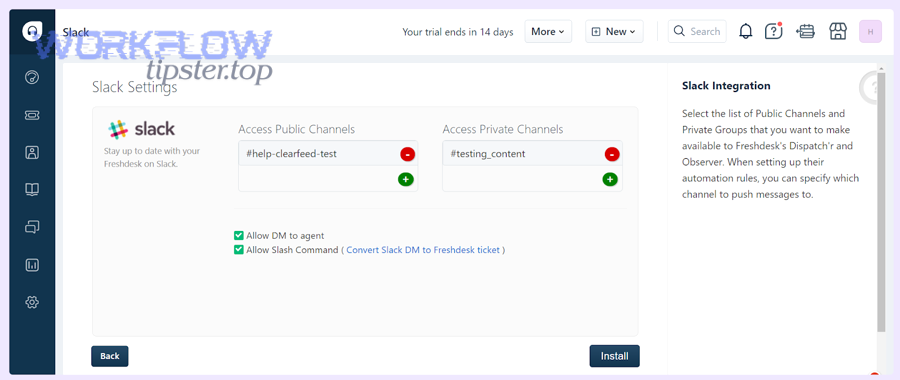The width and height of the screenshot is (900, 380).
Task: Click the page vertical scrollbar
Action: [881, 201]
